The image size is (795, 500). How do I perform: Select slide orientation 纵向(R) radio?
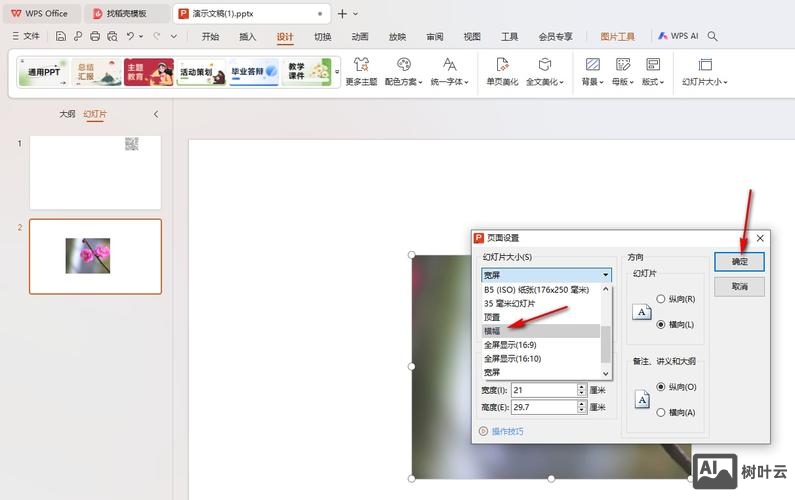click(661, 299)
